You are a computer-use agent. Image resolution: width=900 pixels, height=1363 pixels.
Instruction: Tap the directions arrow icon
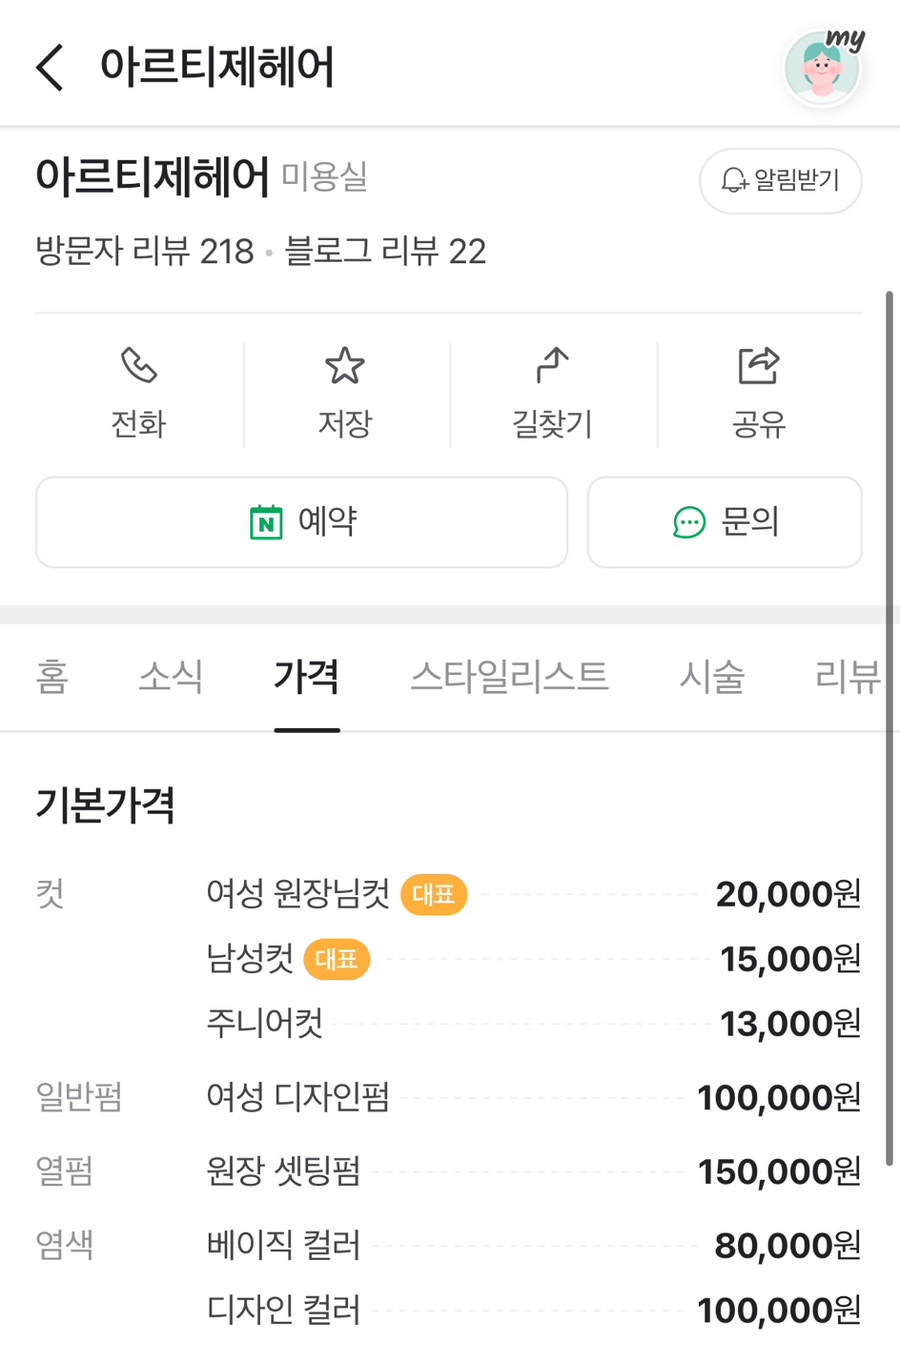(x=552, y=366)
